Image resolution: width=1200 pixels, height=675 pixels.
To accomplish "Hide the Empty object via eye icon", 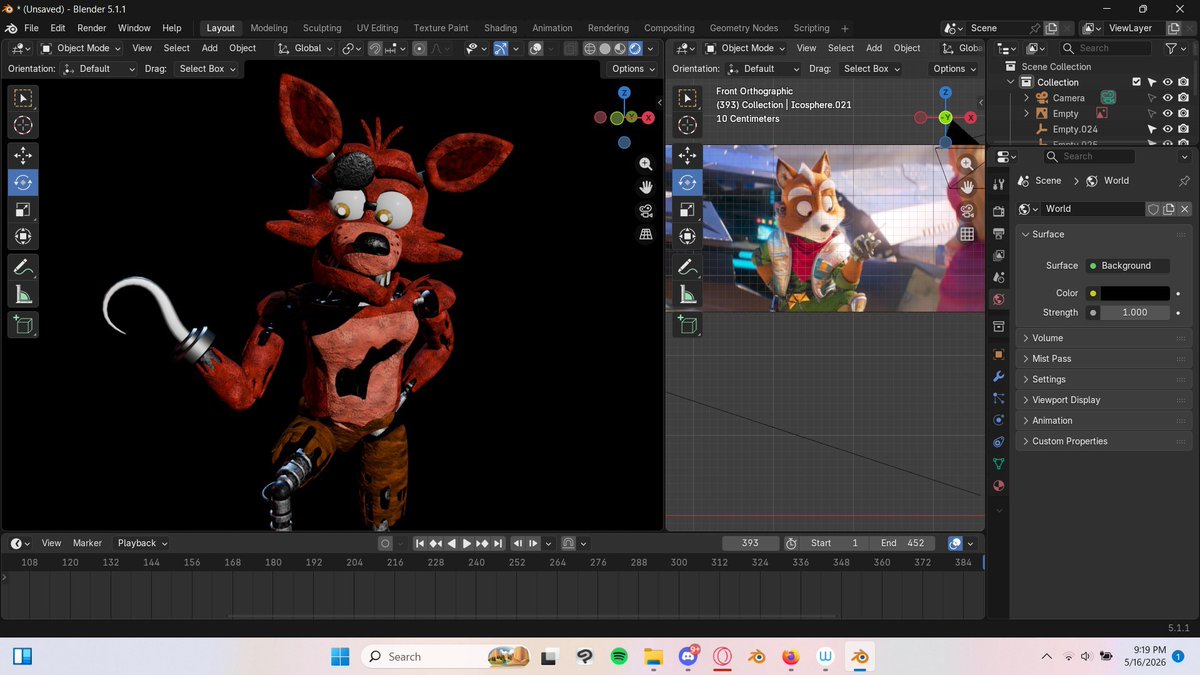I will [x=1167, y=114].
